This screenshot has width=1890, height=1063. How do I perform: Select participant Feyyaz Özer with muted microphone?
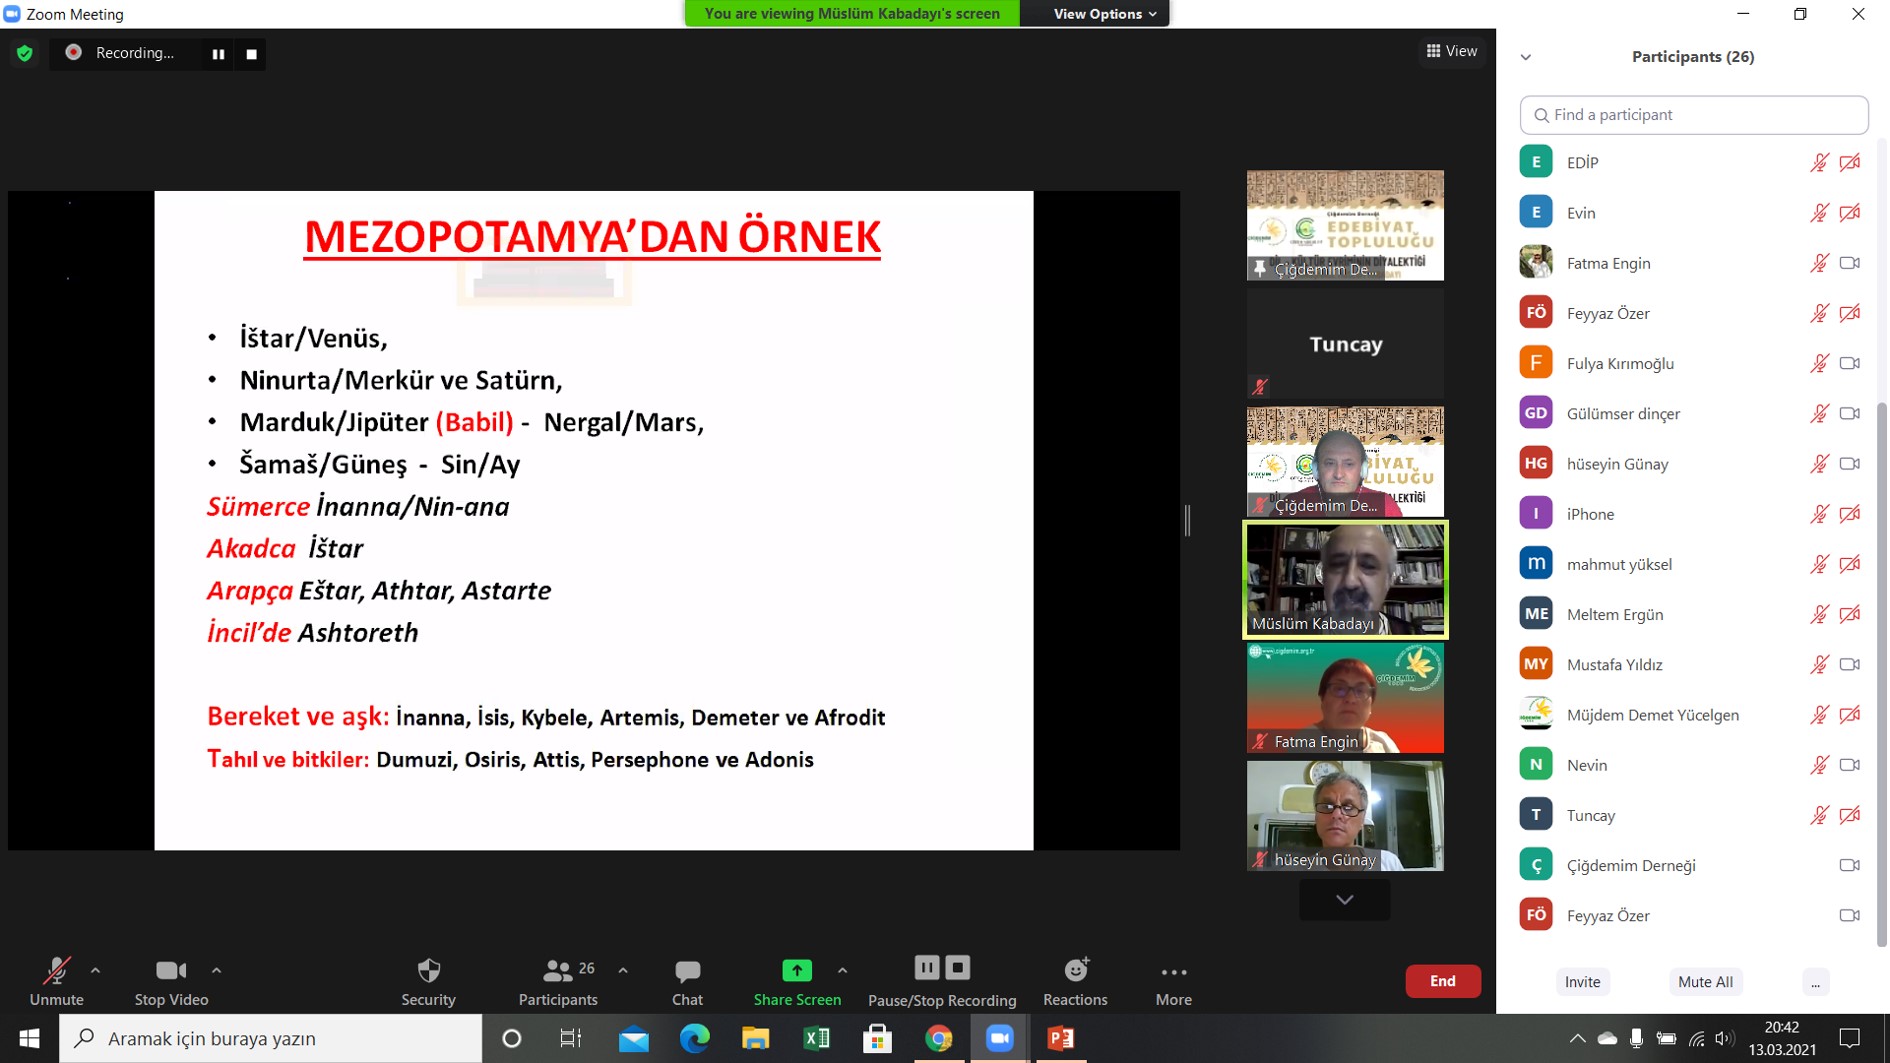tap(1692, 313)
